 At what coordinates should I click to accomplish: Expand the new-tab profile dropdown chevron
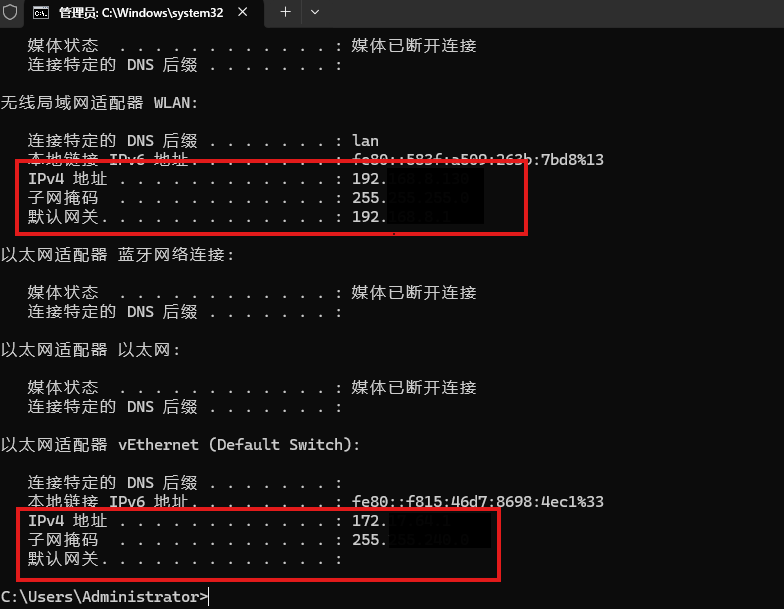[x=314, y=12]
